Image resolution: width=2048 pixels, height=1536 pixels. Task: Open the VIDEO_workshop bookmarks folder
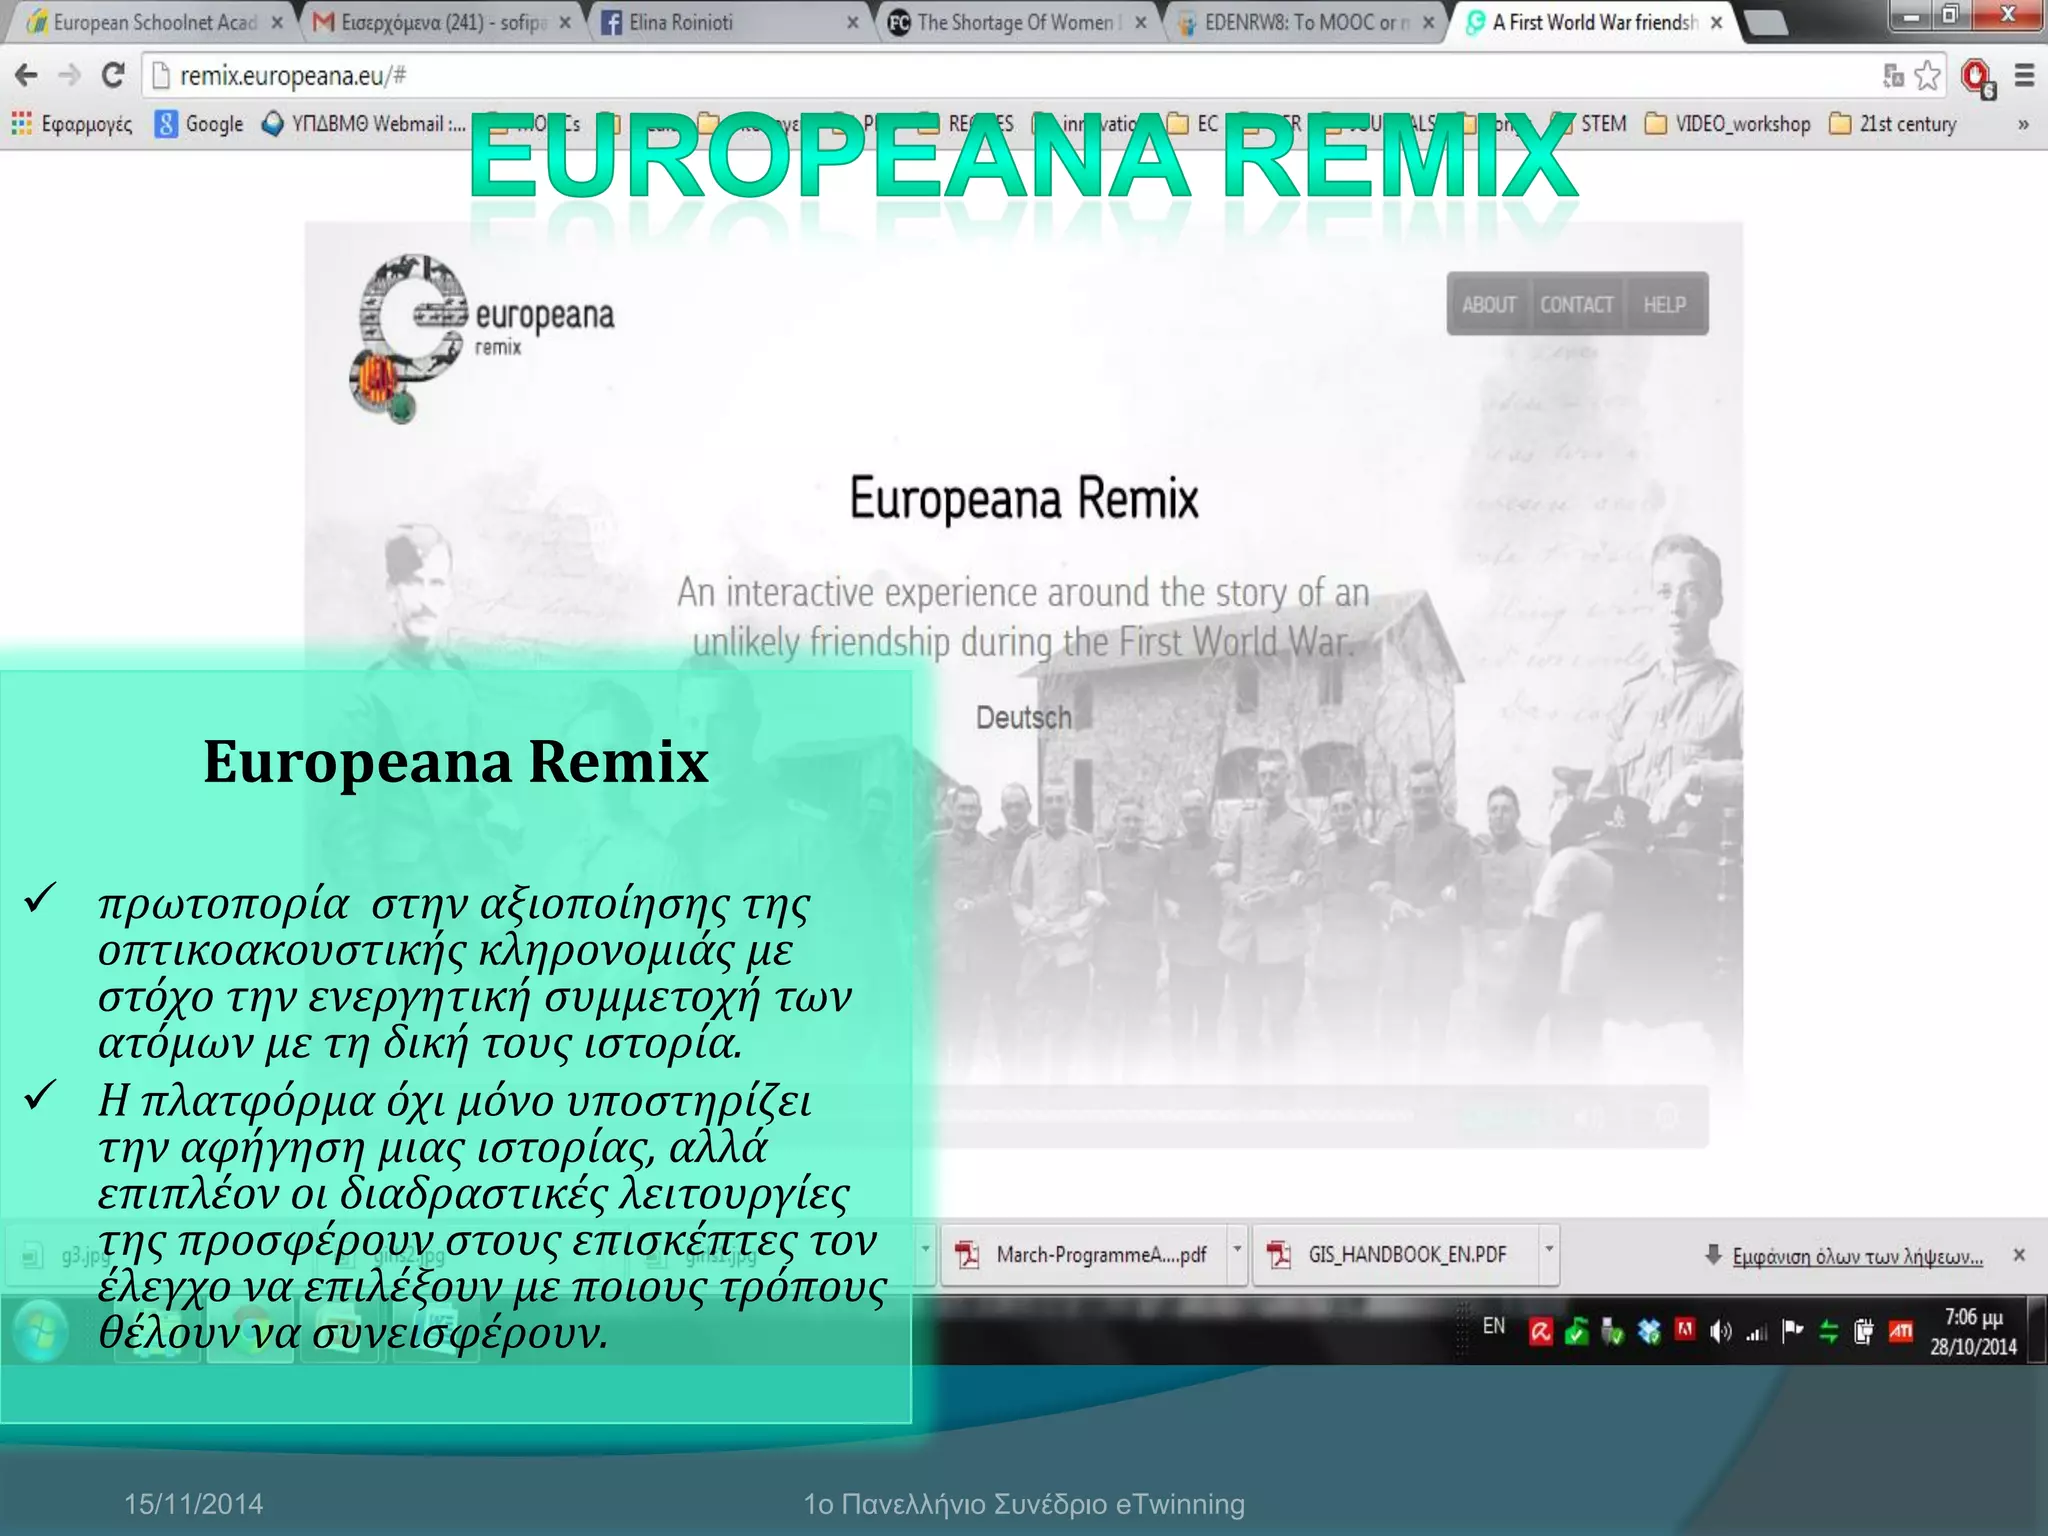1727,124
